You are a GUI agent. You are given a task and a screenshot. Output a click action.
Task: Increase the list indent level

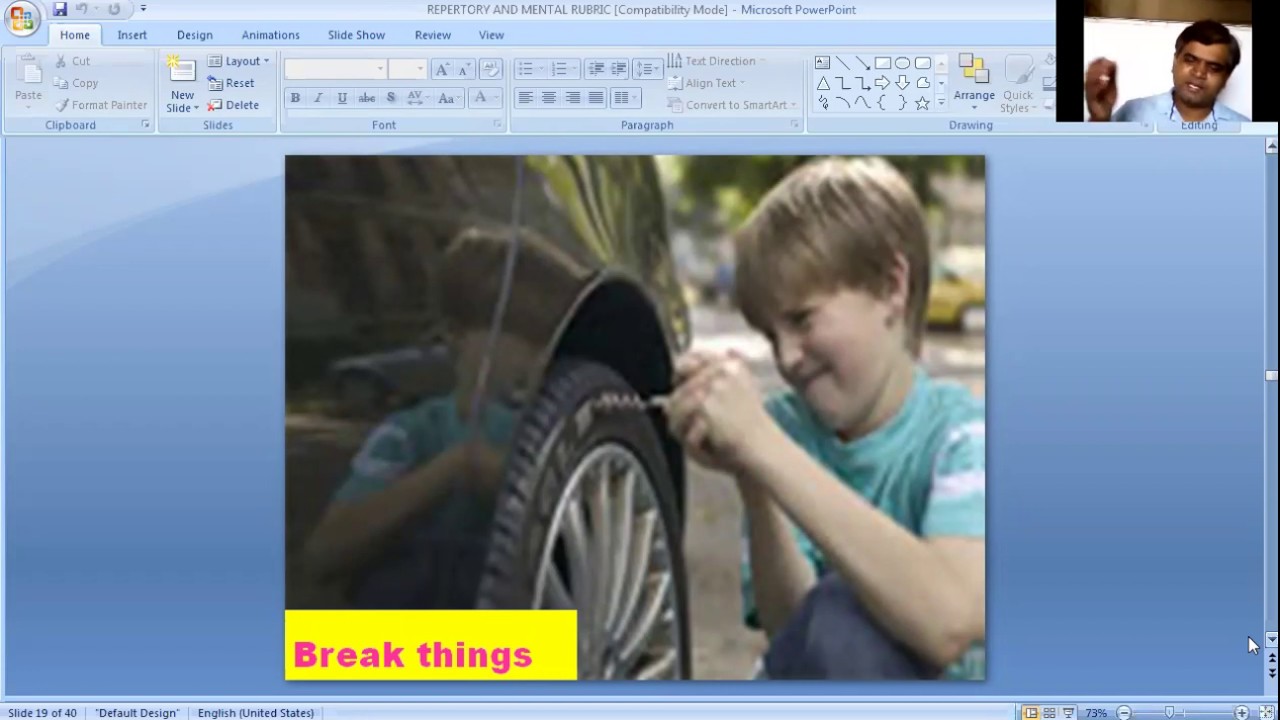pyautogui.click(x=620, y=69)
